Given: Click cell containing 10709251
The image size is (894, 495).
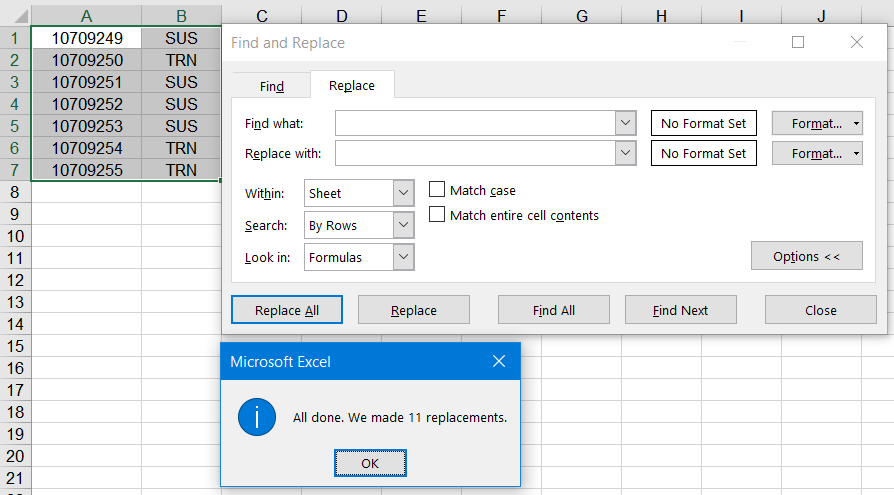Looking at the screenshot, I should click(87, 82).
